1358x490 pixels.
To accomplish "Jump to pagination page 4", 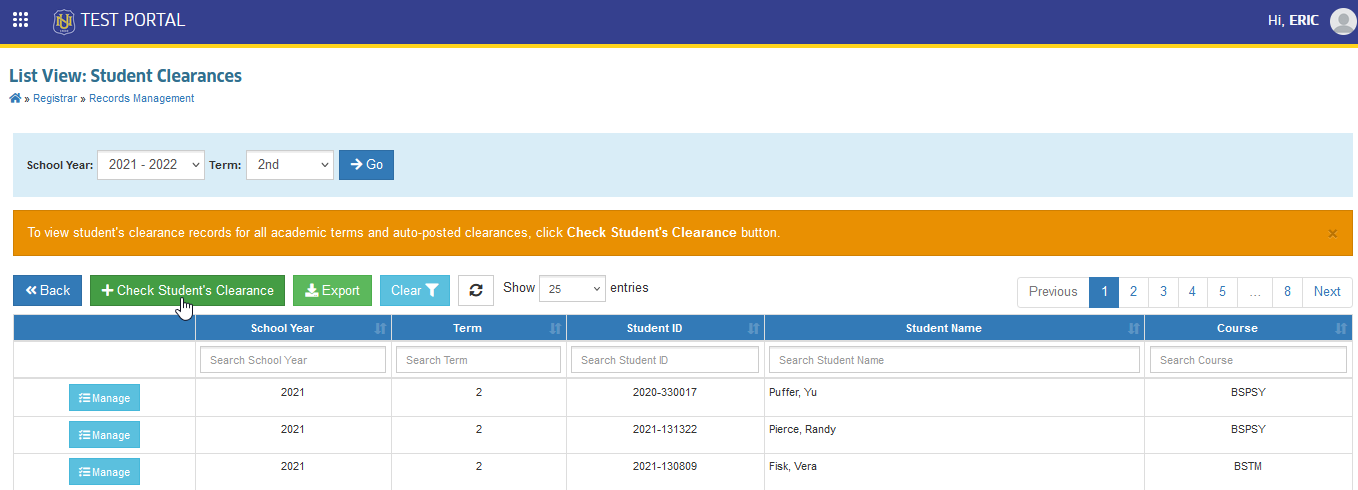I will click(1193, 292).
